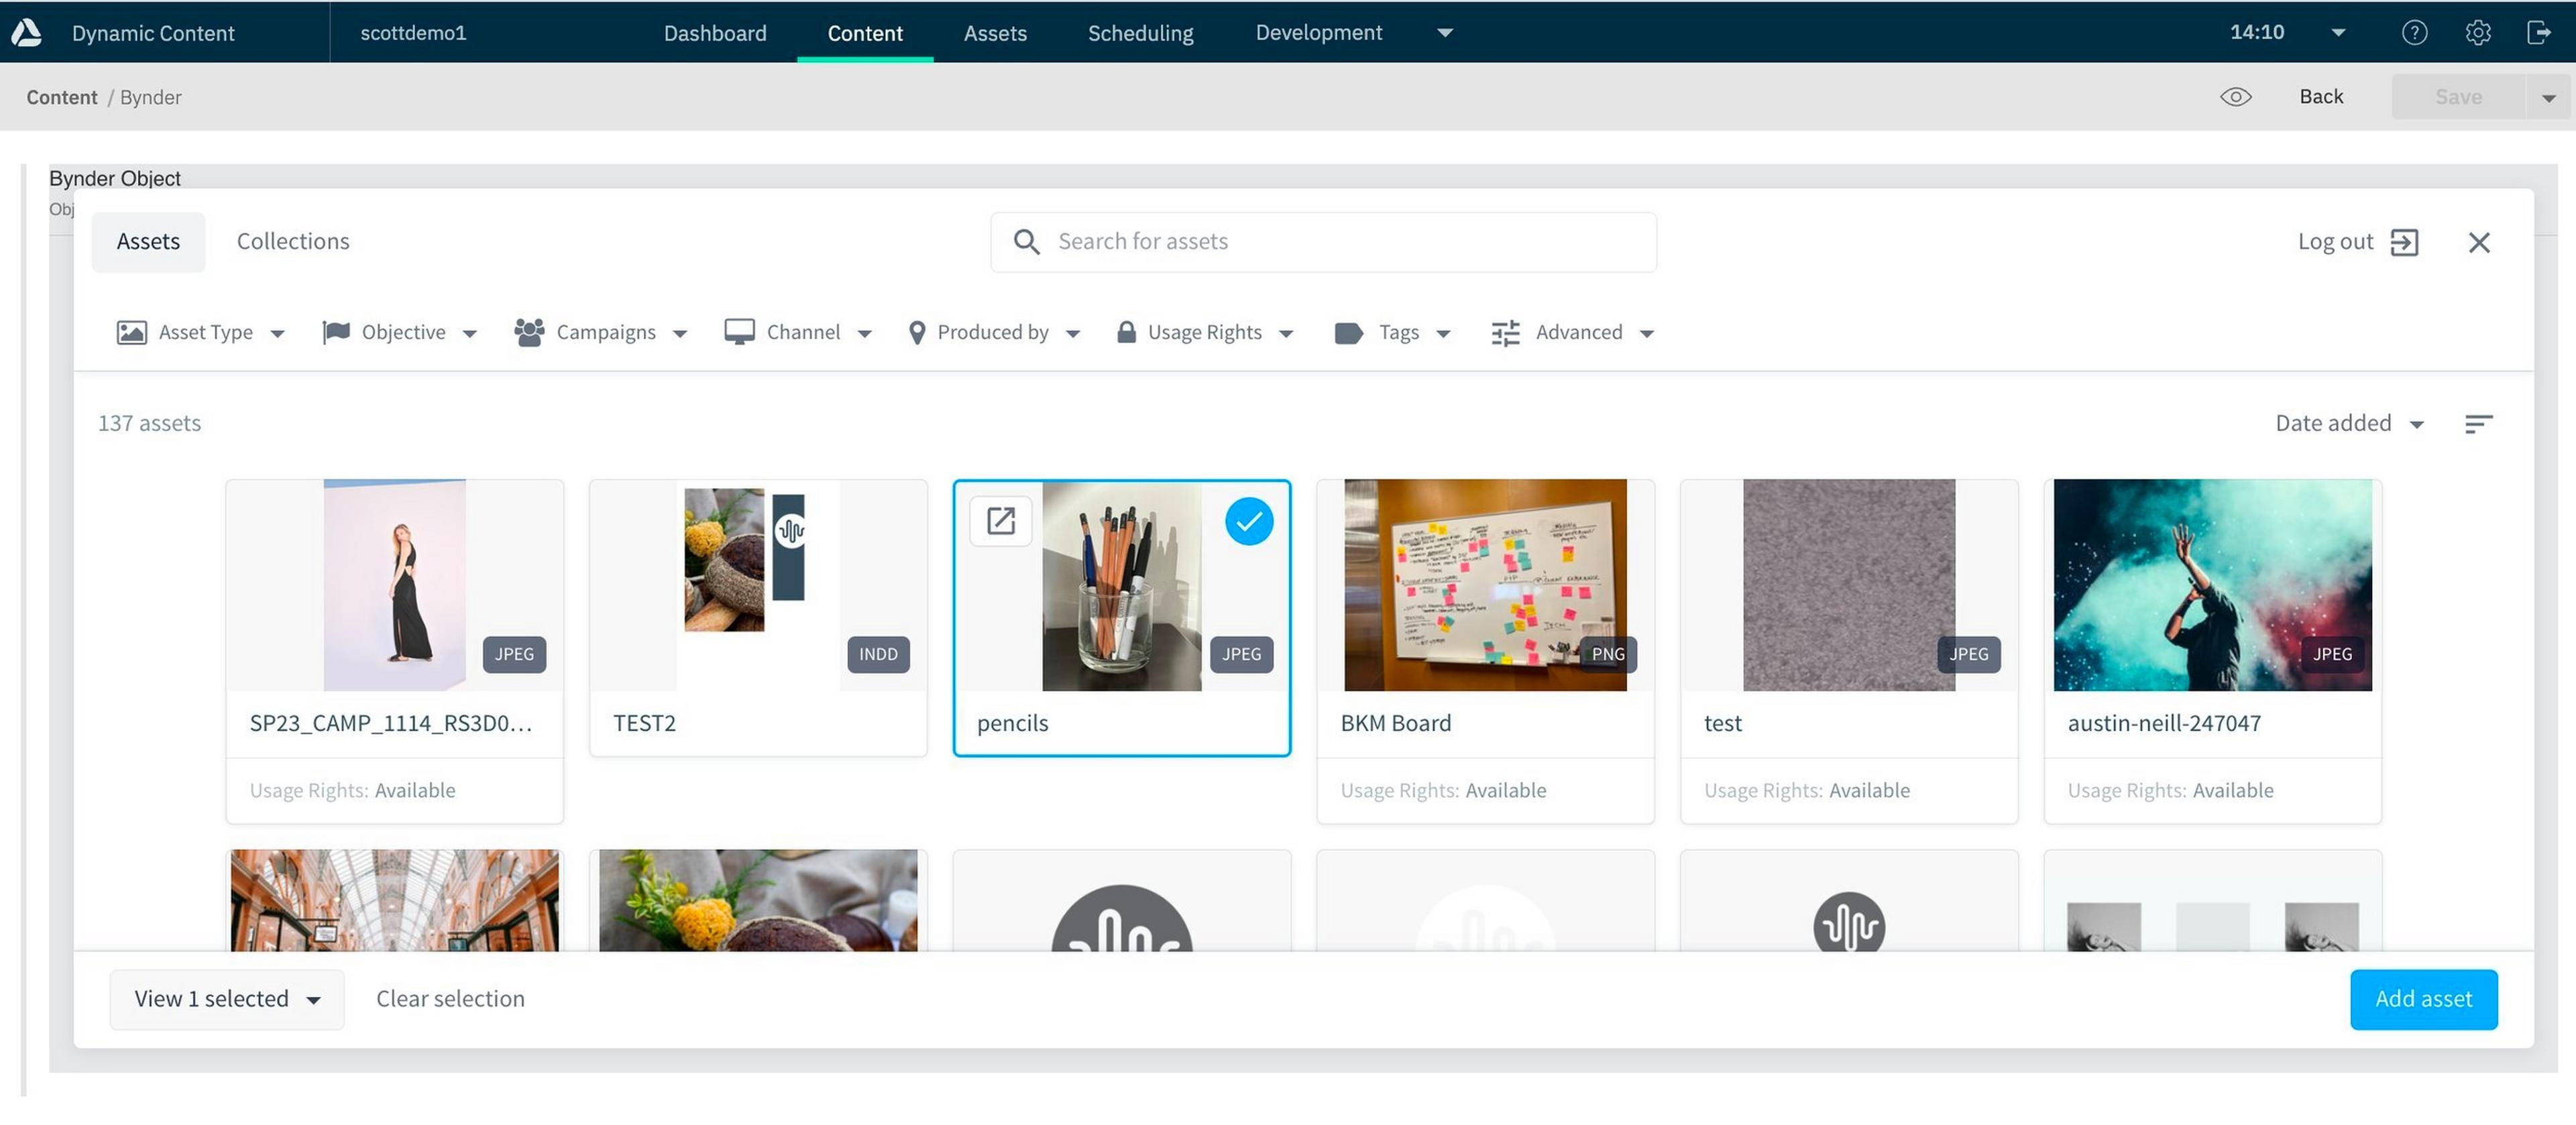The image size is (2576, 1125).
Task: Click the preview eye icon
Action: pos(2235,97)
